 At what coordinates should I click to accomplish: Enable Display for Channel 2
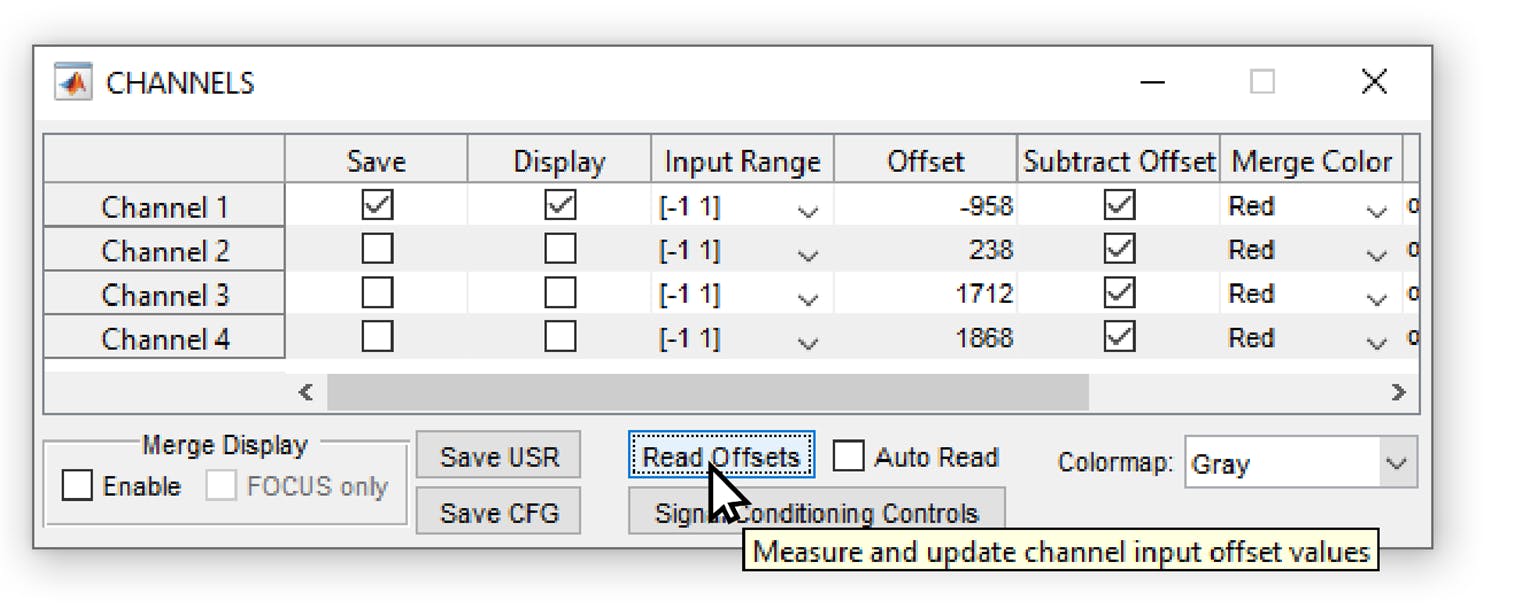(560, 249)
